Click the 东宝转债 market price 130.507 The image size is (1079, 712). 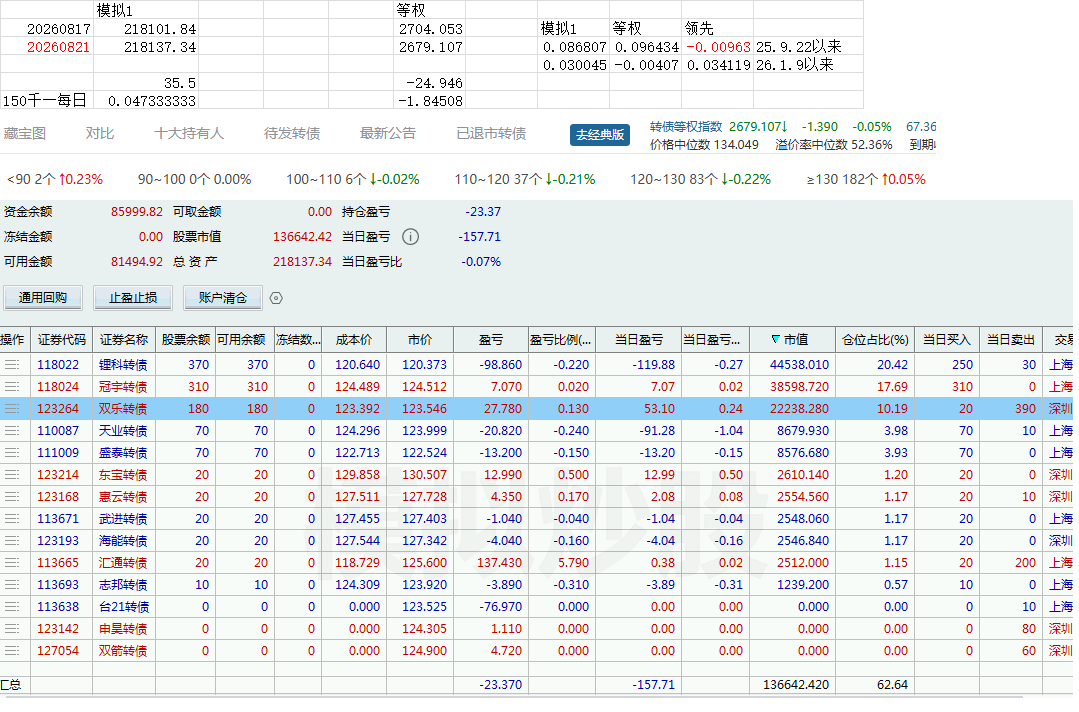425,475
